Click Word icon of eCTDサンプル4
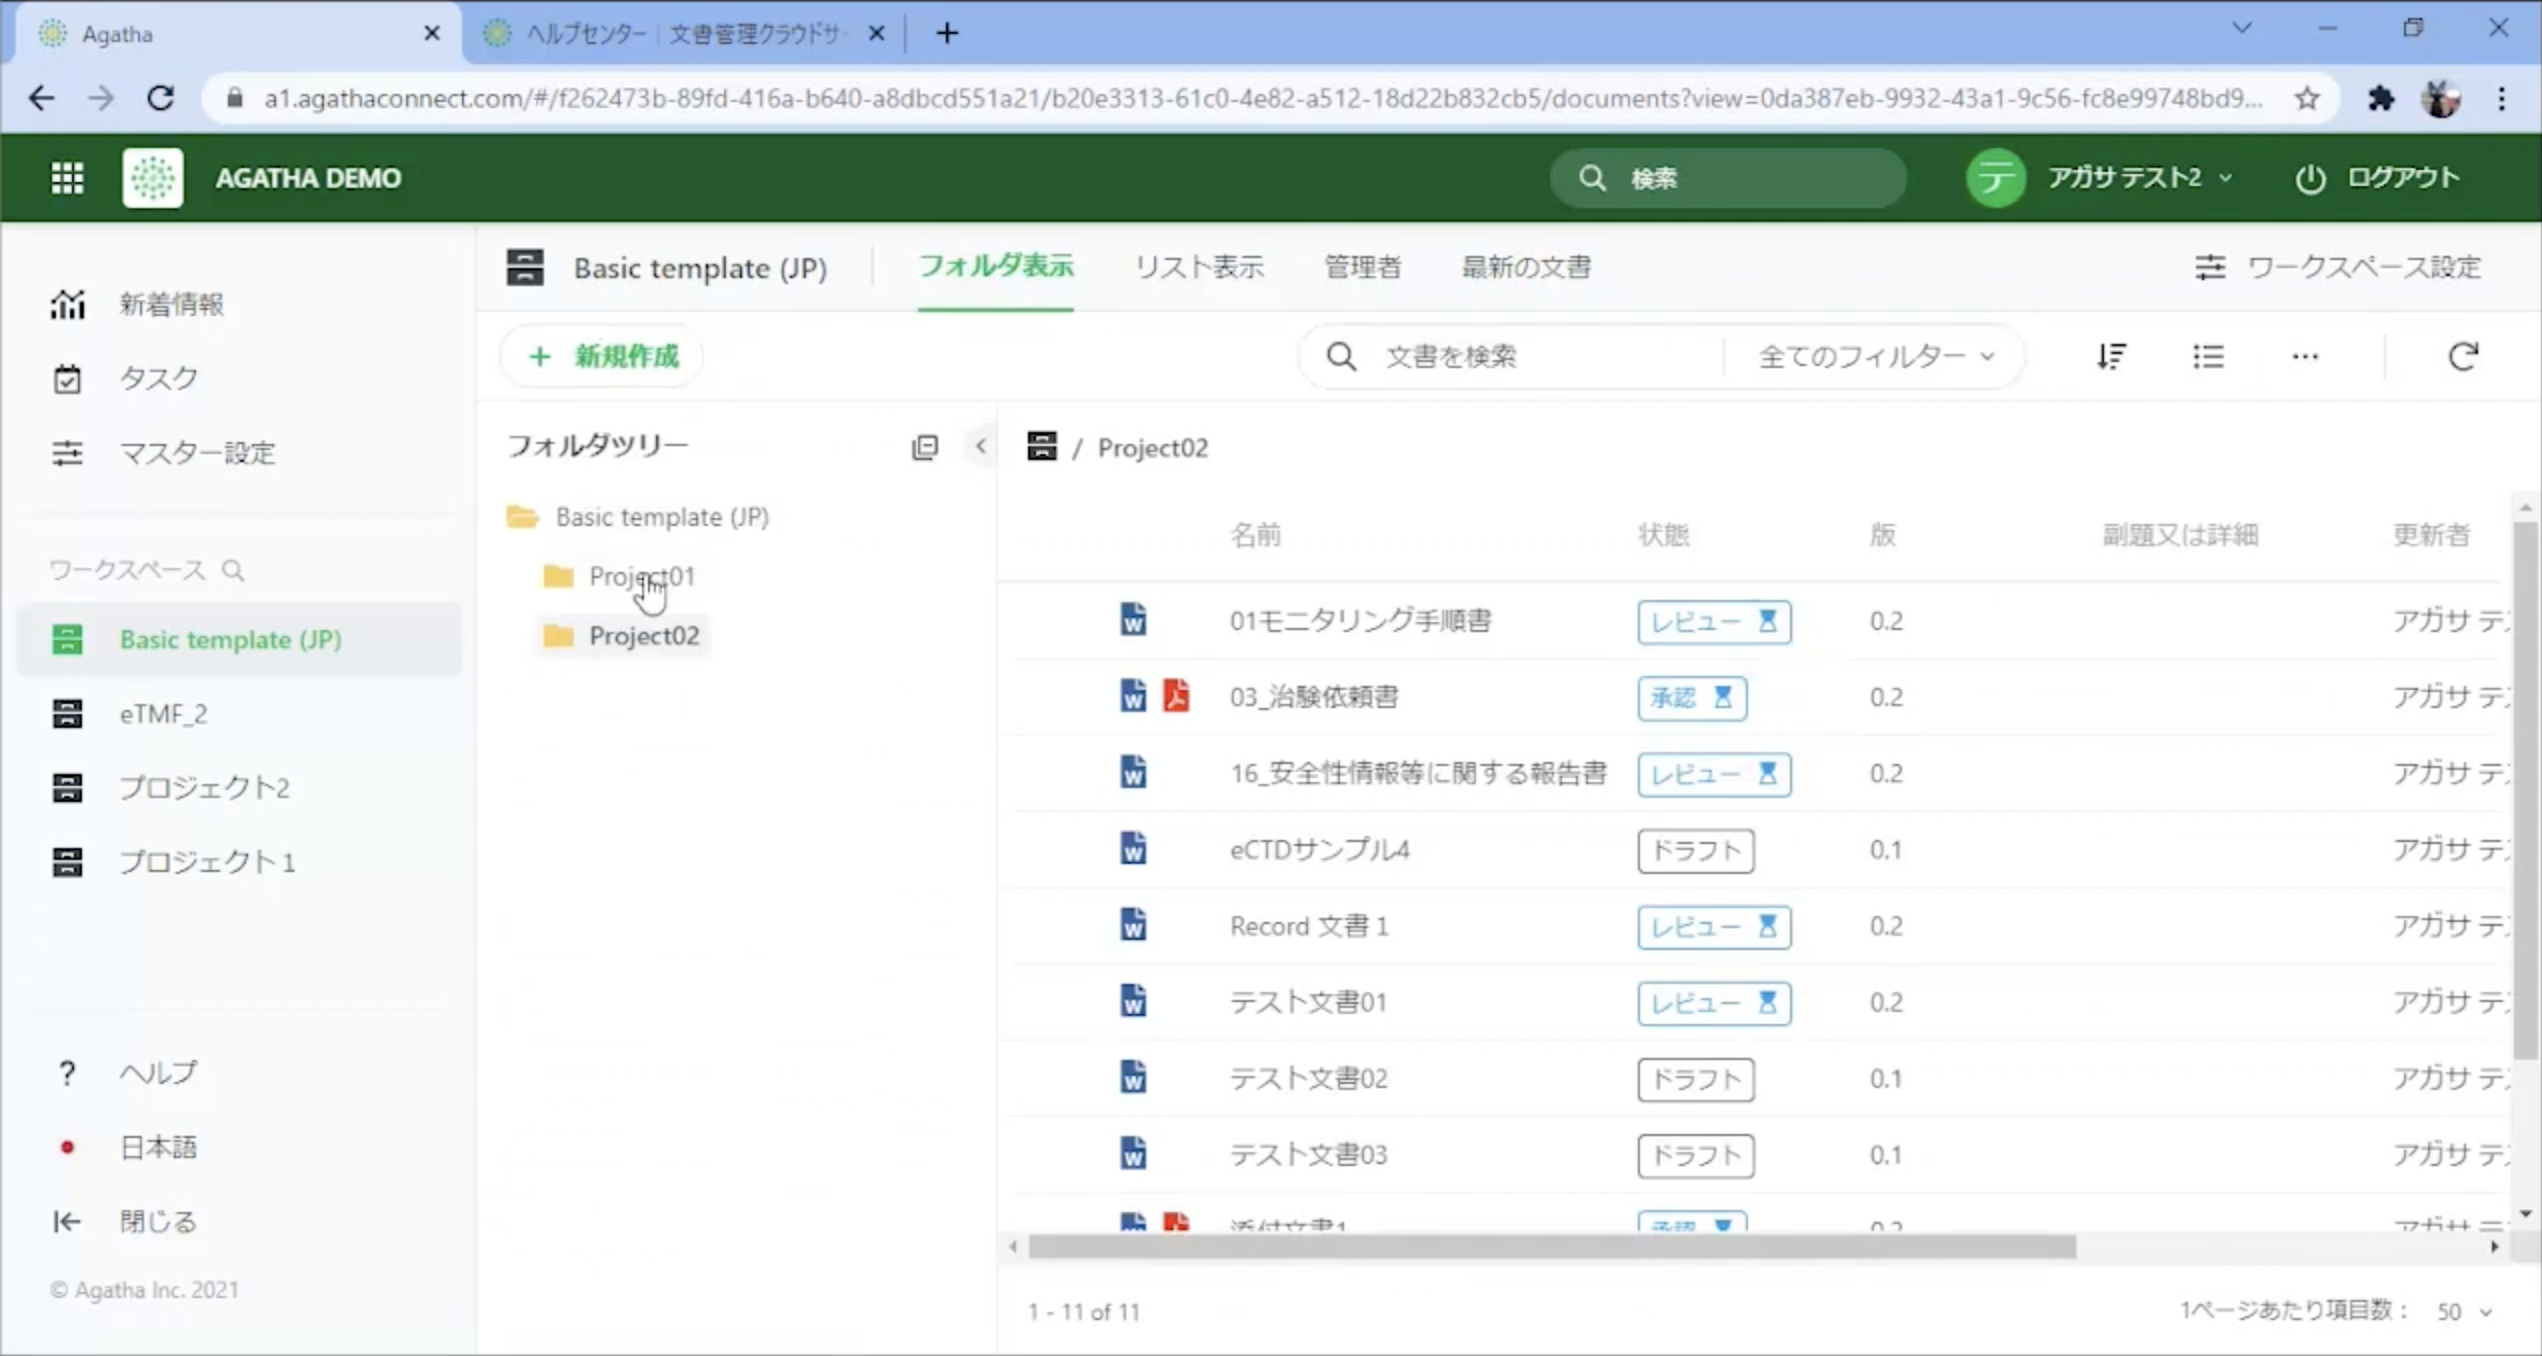Viewport: 2542px width, 1356px height. [1133, 849]
